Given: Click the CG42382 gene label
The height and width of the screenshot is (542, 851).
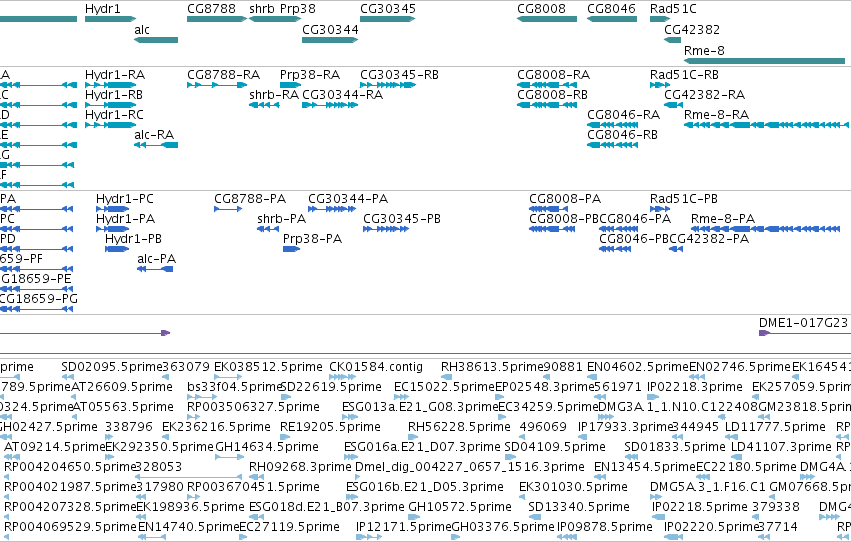Looking at the screenshot, I should (692, 29).
